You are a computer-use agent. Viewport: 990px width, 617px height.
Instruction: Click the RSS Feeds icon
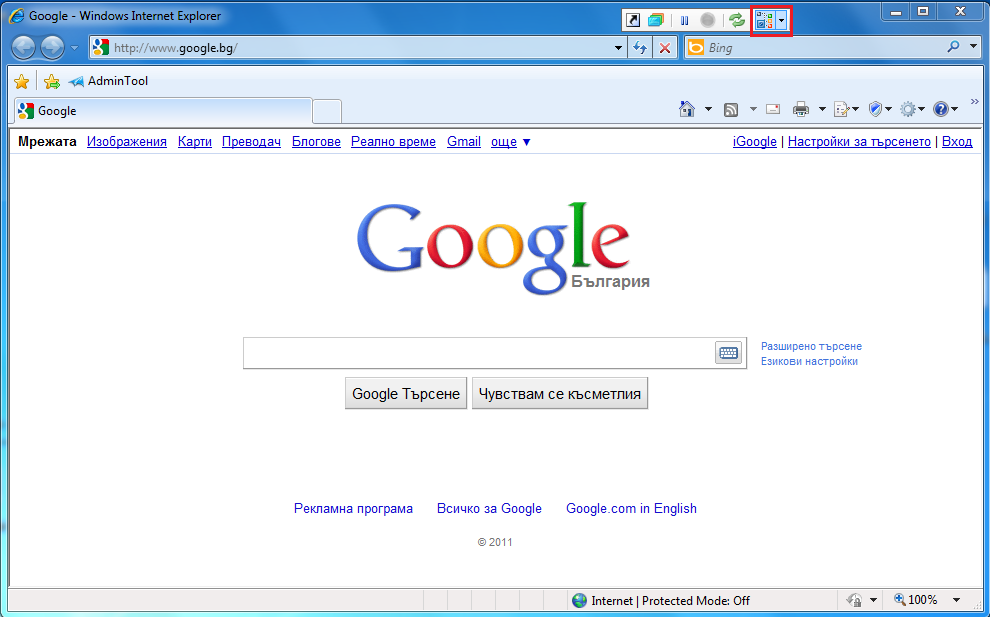click(731, 110)
